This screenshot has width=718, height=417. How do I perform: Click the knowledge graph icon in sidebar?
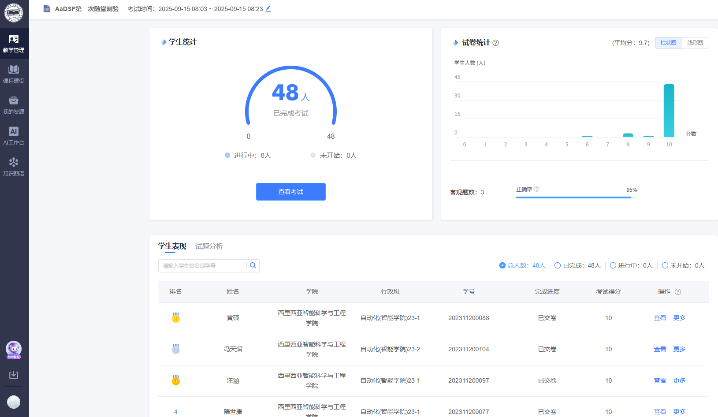(13, 165)
